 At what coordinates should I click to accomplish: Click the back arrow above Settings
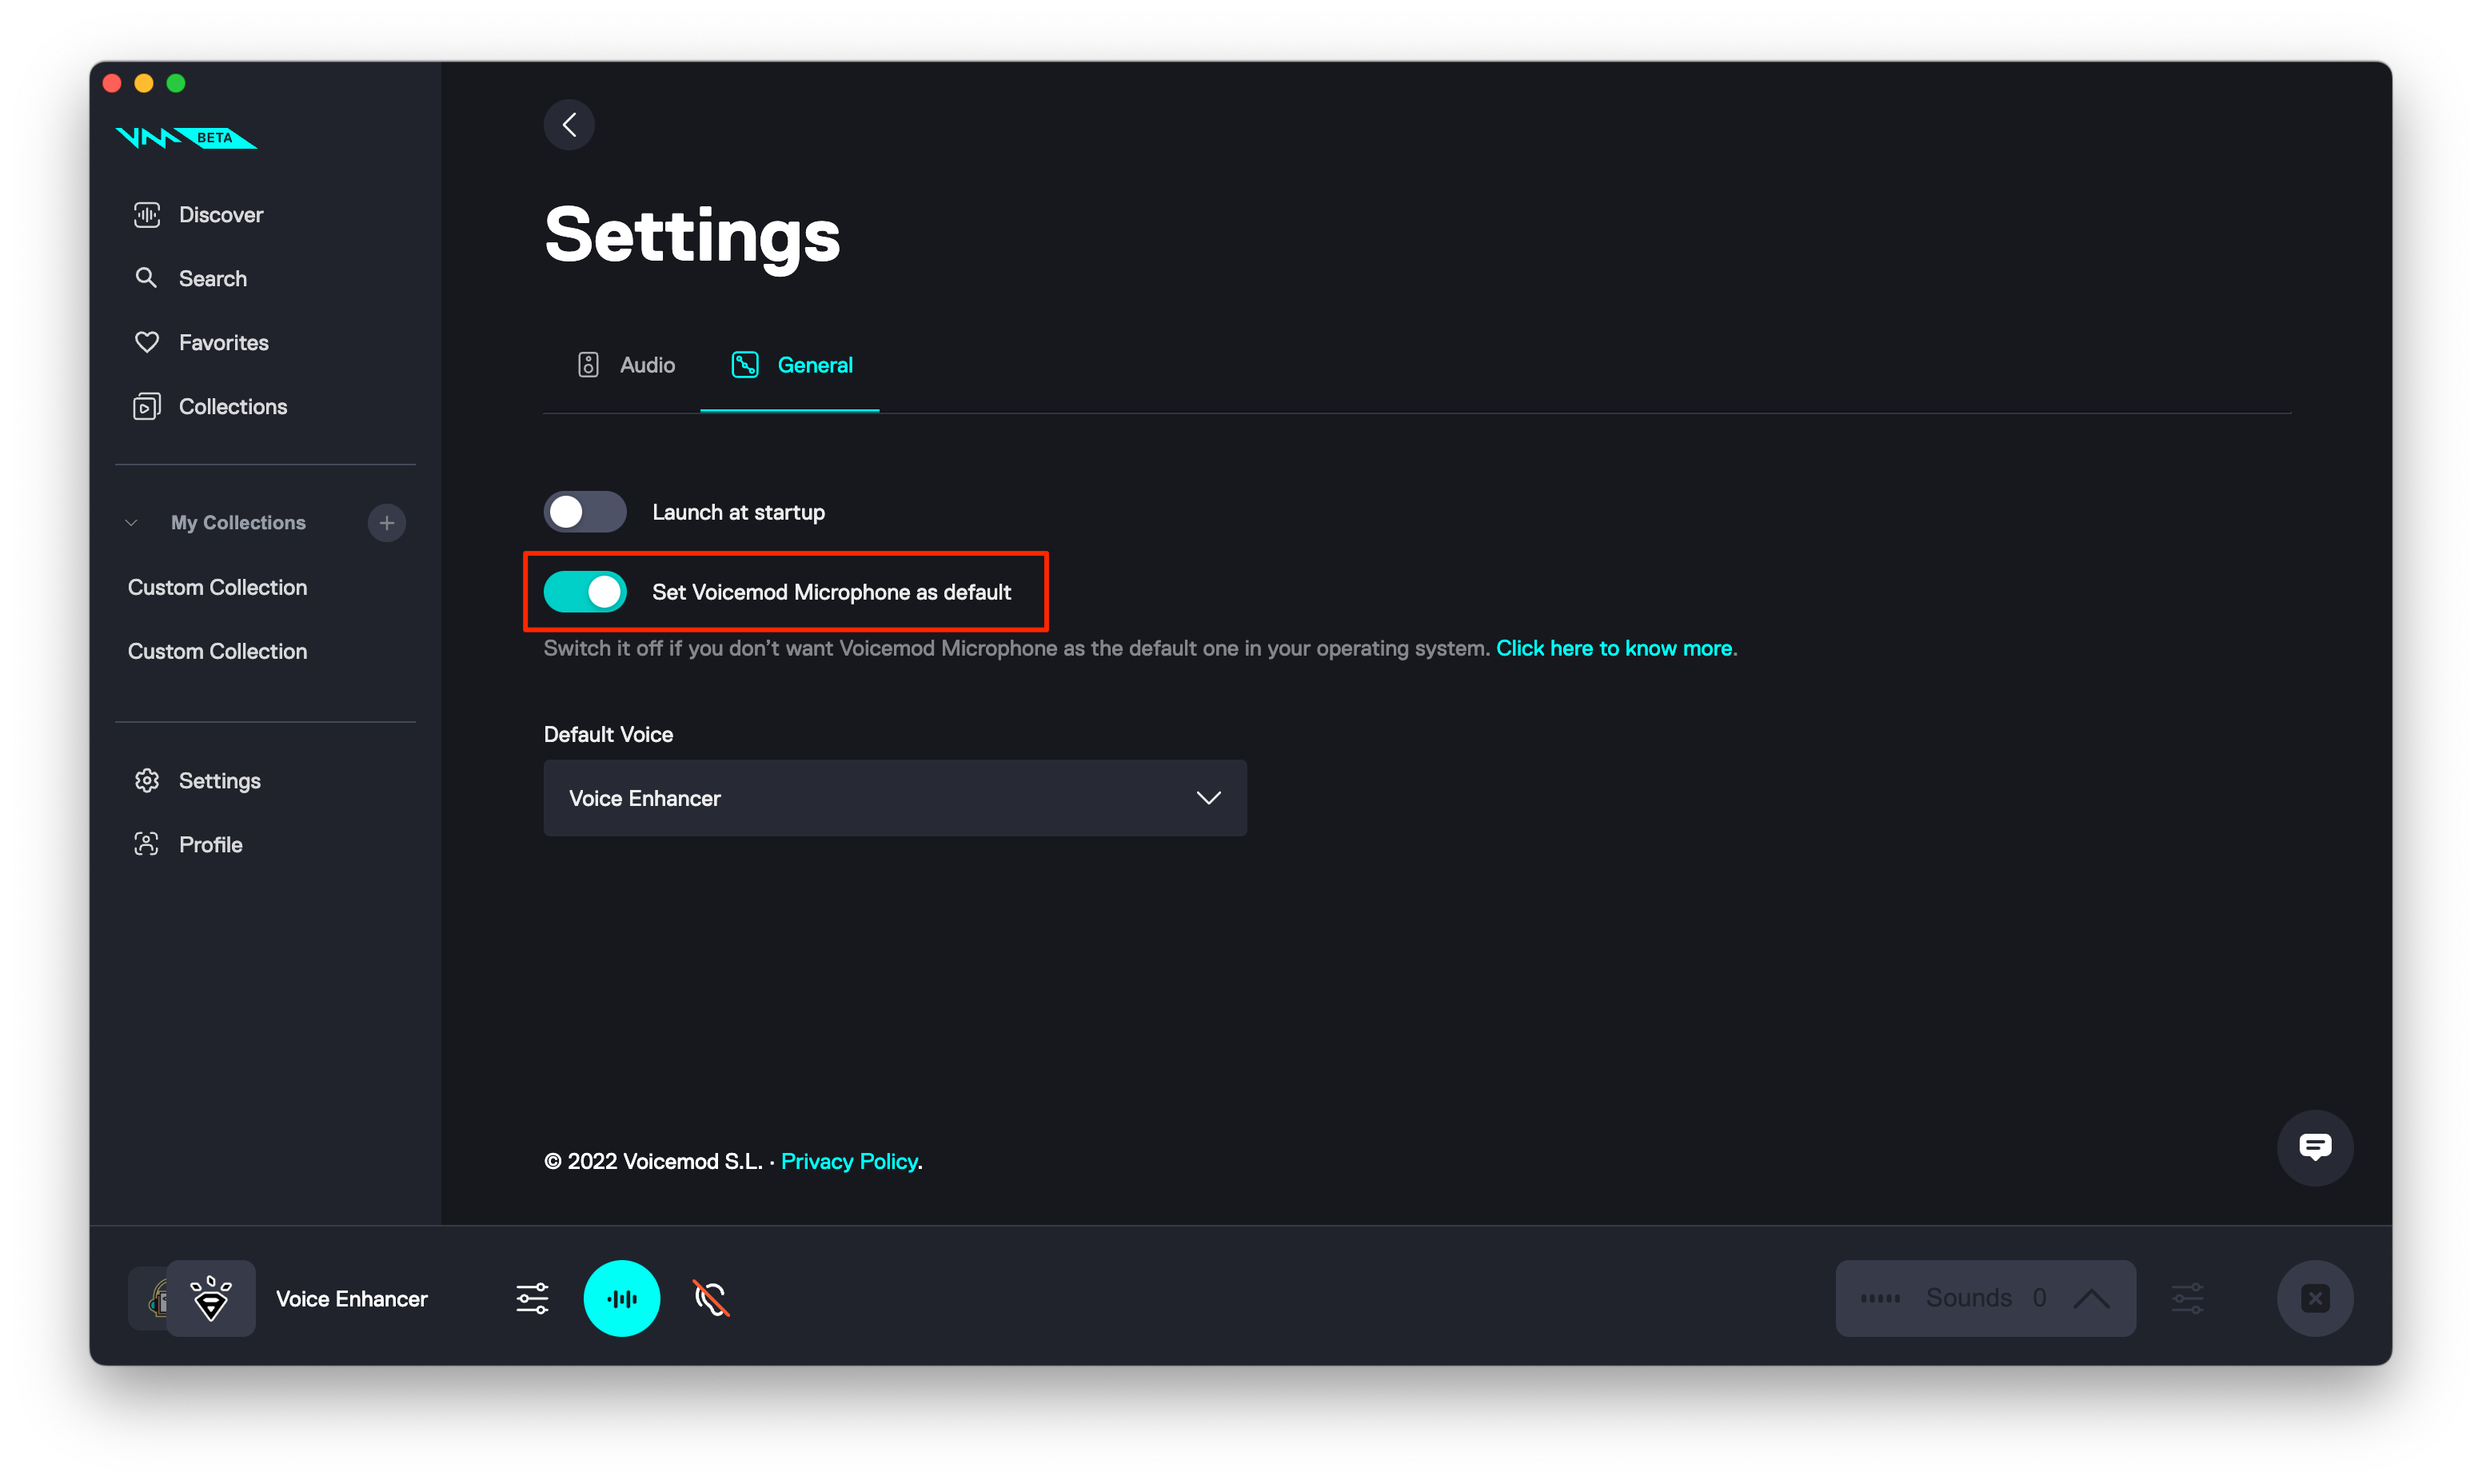[569, 125]
